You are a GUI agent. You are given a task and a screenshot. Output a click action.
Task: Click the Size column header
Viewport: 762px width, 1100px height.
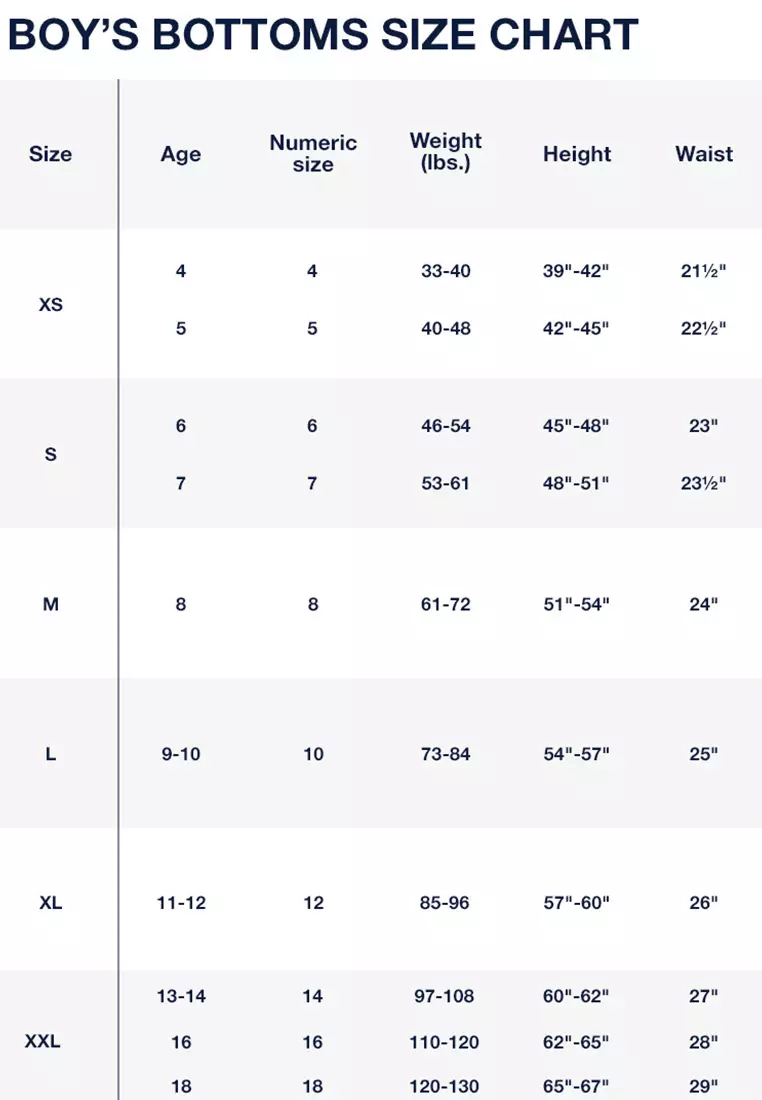coord(50,154)
